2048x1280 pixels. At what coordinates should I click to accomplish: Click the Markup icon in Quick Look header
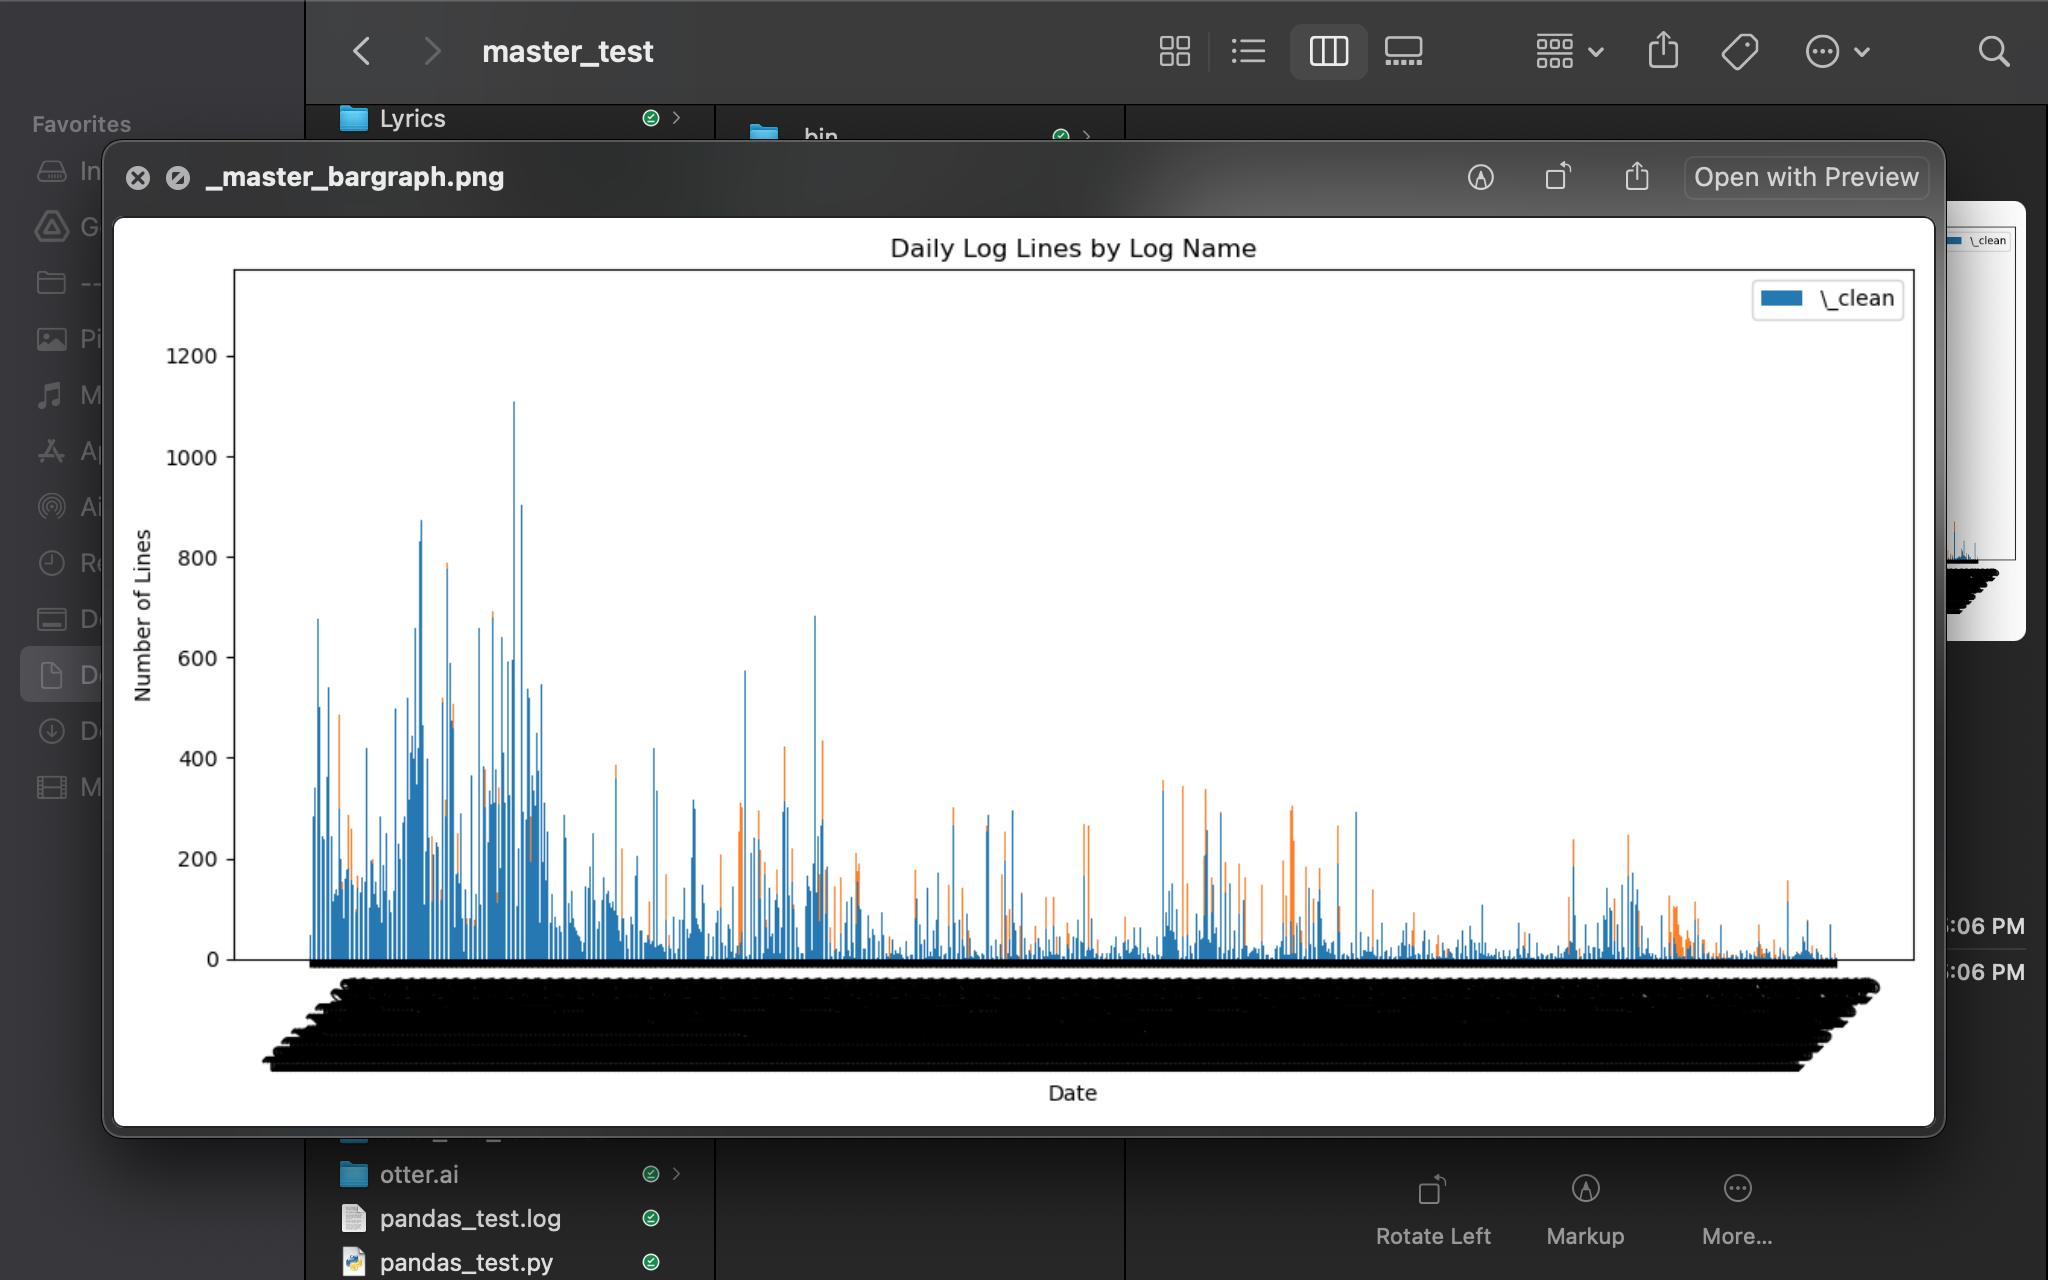(1480, 177)
